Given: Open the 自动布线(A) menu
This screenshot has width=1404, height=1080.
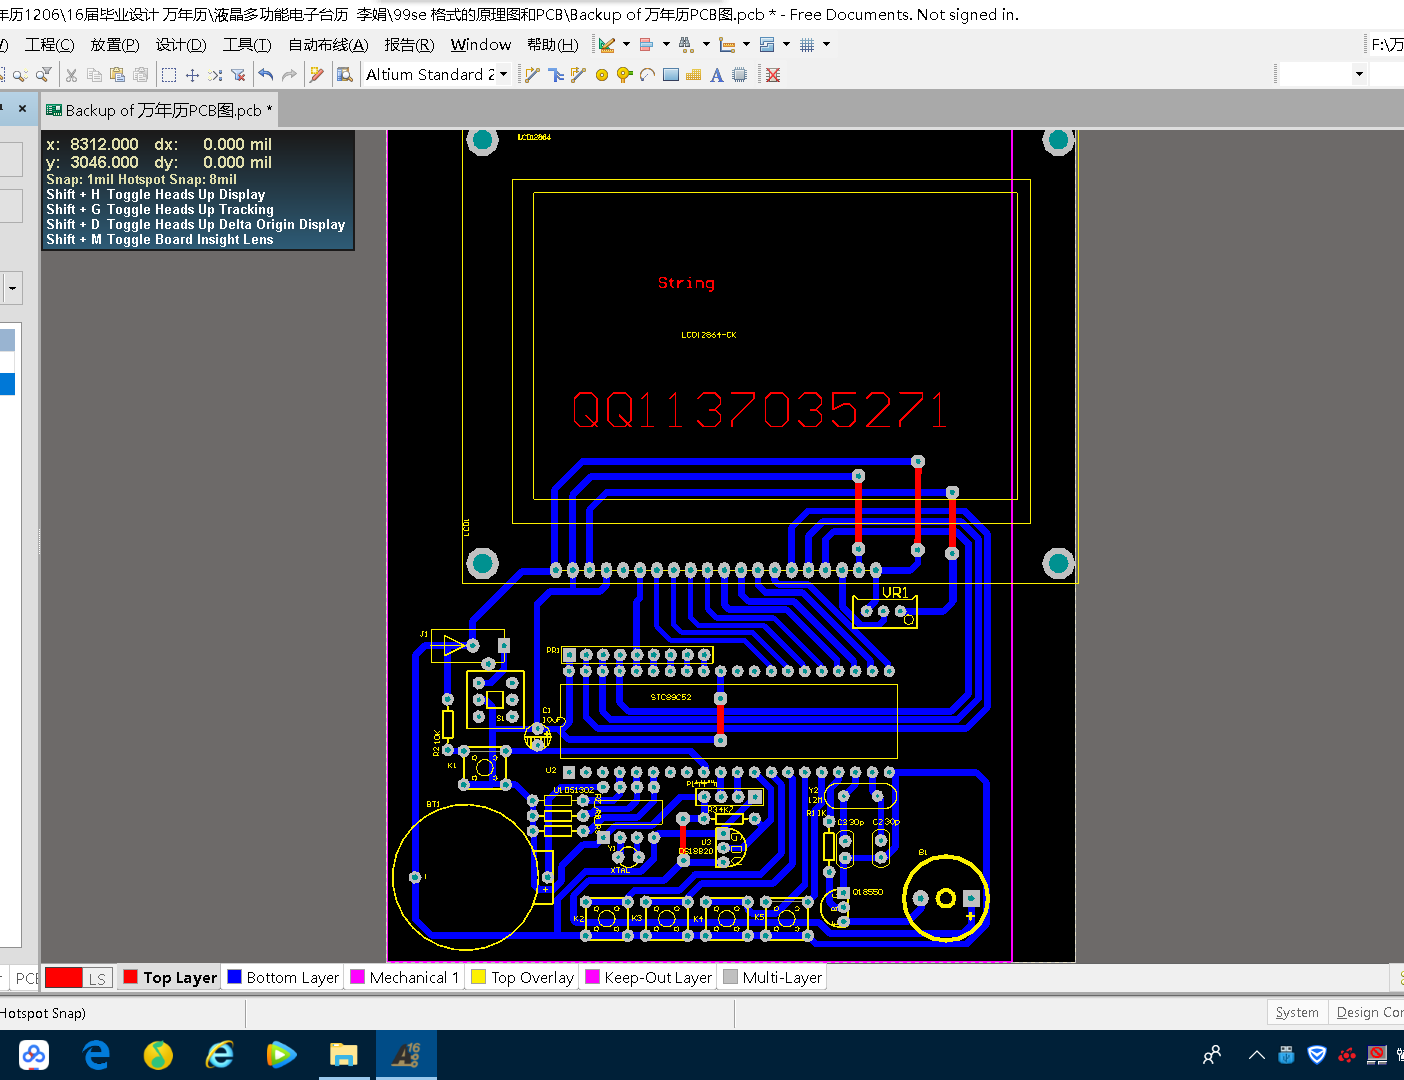Looking at the screenshot, I should (328, 45).
